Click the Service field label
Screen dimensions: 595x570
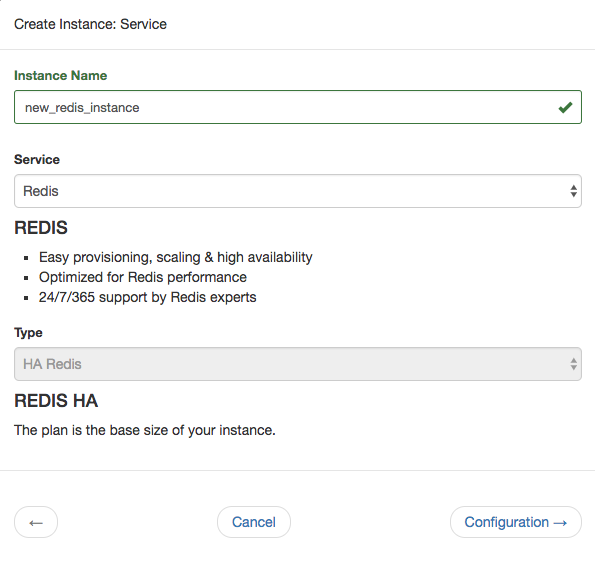pos(37,159)
